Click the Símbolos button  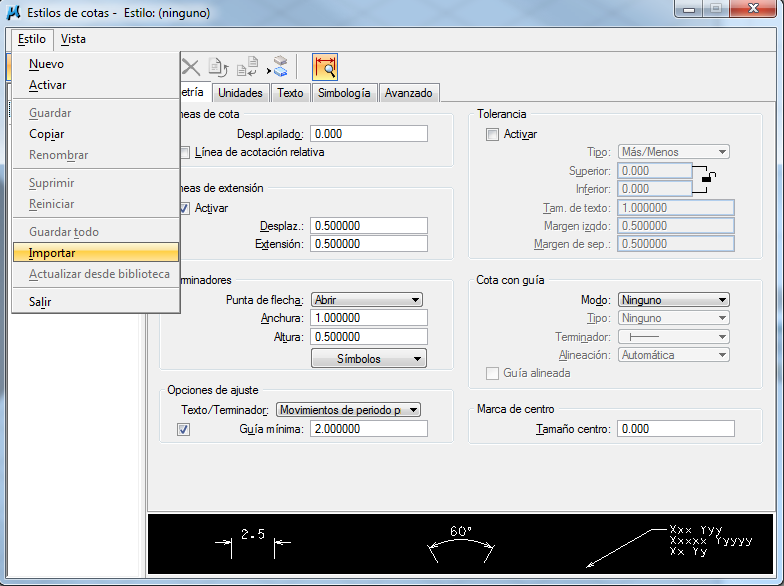[369, 359]
